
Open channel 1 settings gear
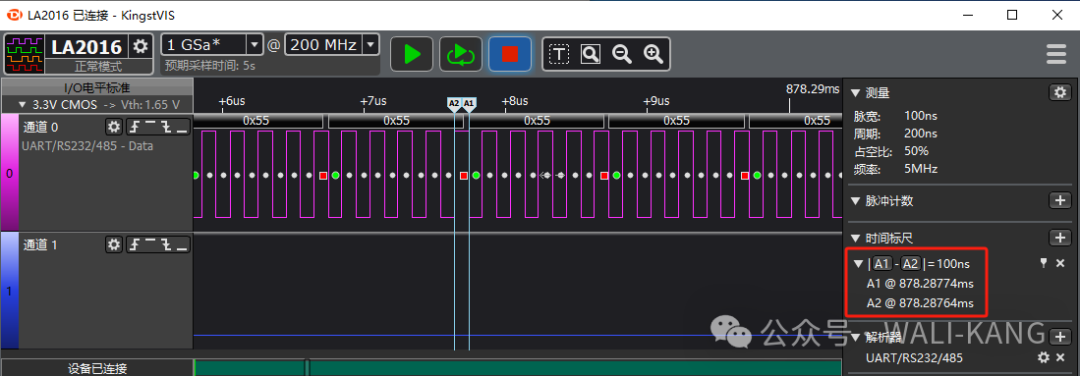tap(114, 244)
